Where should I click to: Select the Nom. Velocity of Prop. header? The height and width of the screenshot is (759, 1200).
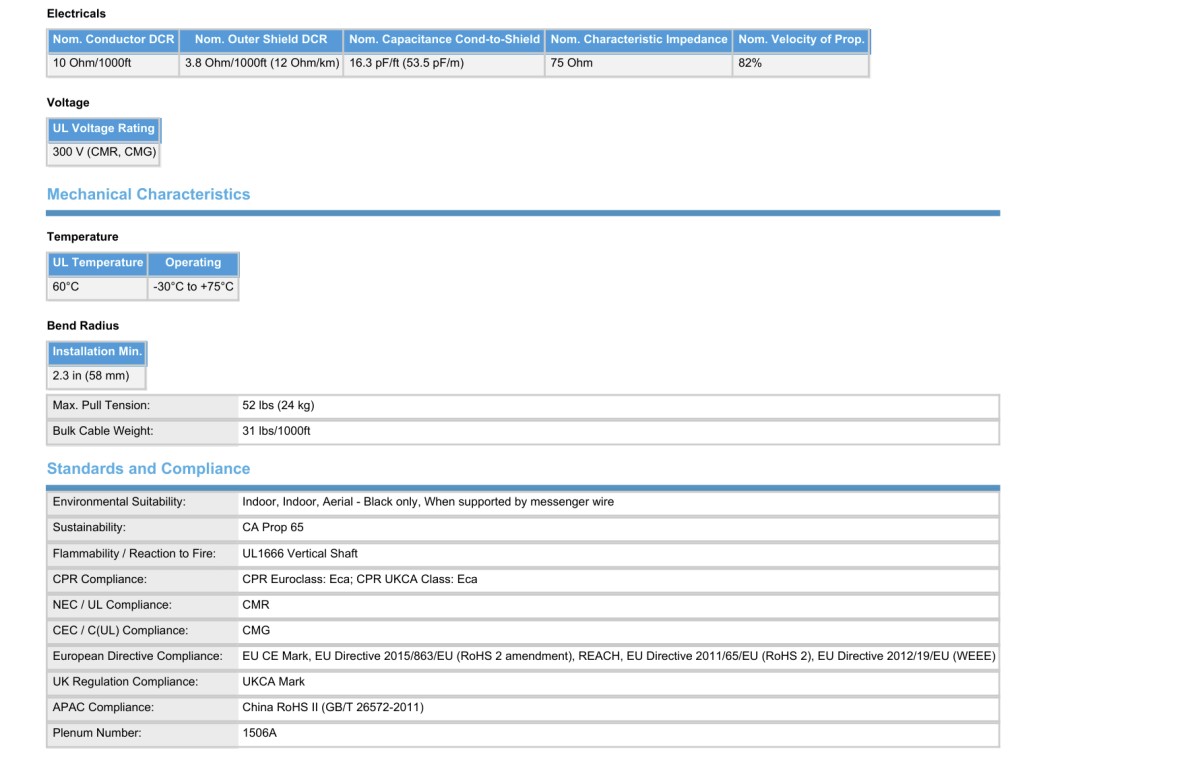coord(800,40)
